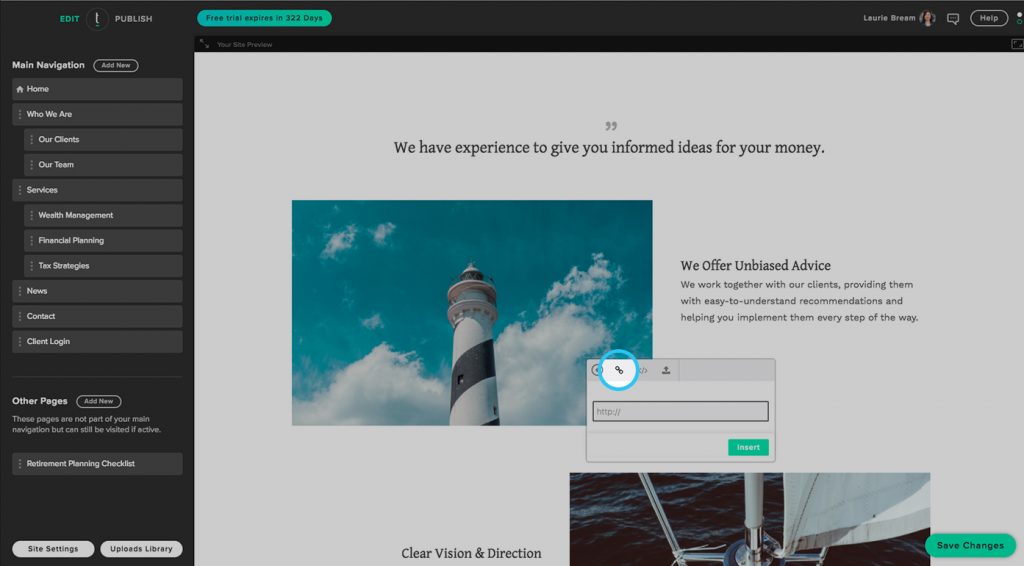Click the drag handle of Contact

[x=20, y=316]
